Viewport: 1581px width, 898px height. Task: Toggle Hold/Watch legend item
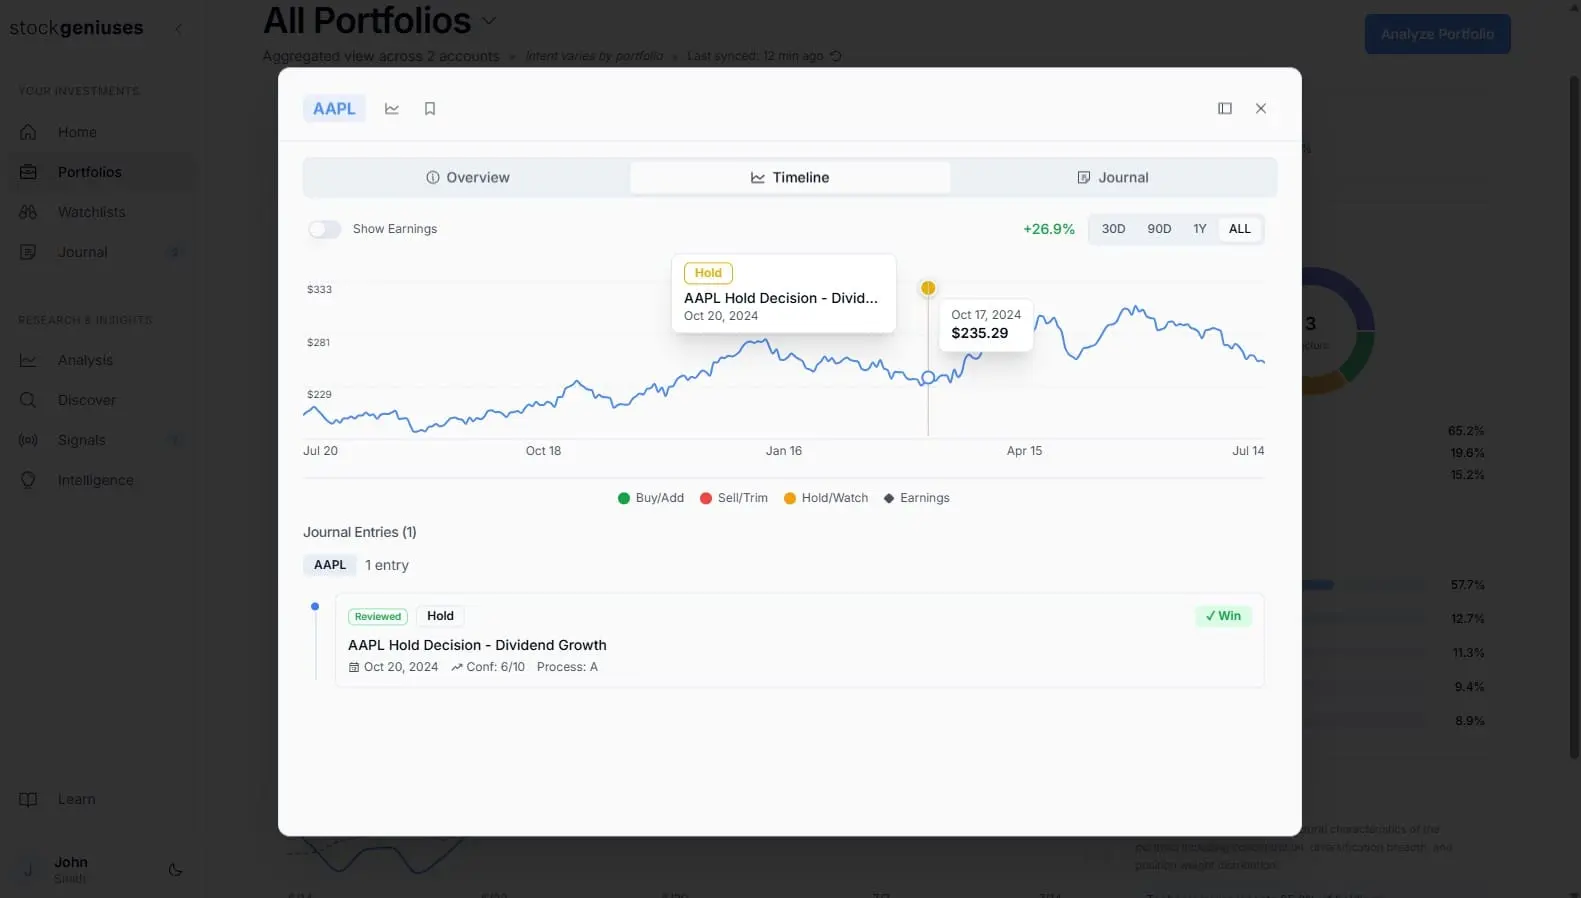pos(826,498)
